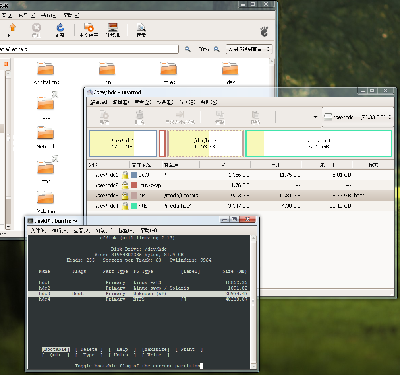400x375 pixels.
Task: Click inside the file manager location field
Action: pos(89,49)
